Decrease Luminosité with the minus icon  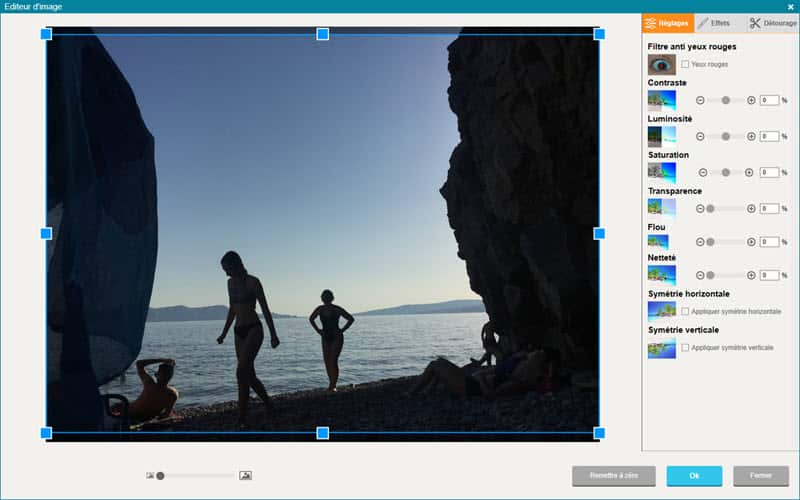[x=700, y=136]
